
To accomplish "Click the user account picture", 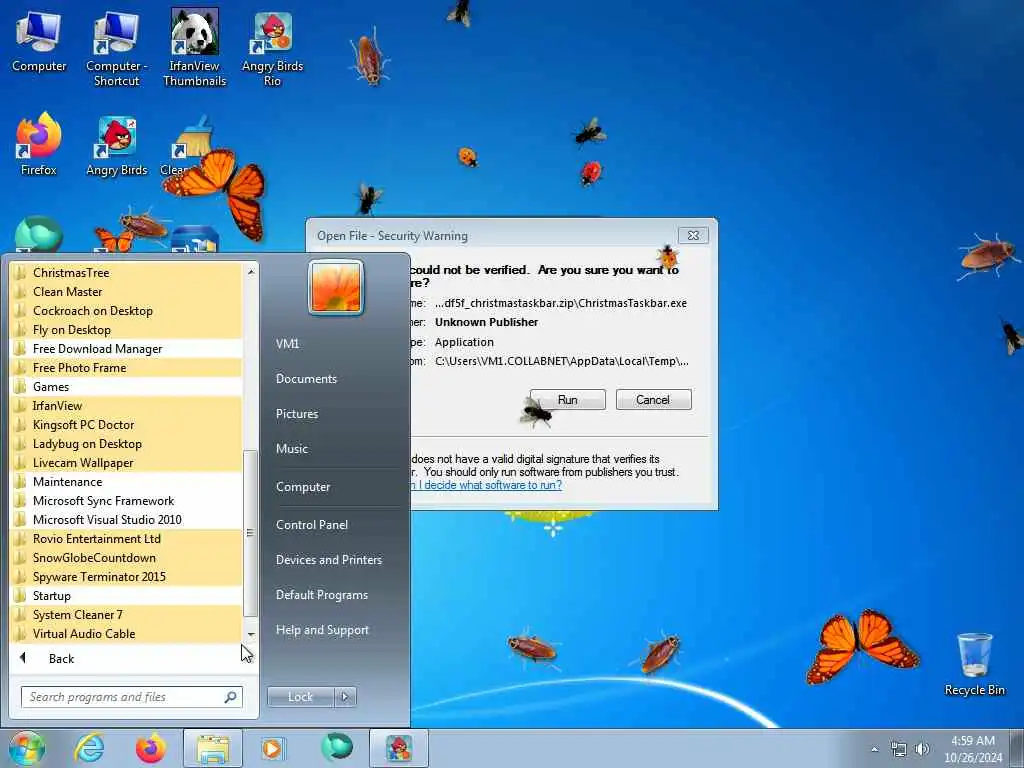I will [x=336, y=287].
